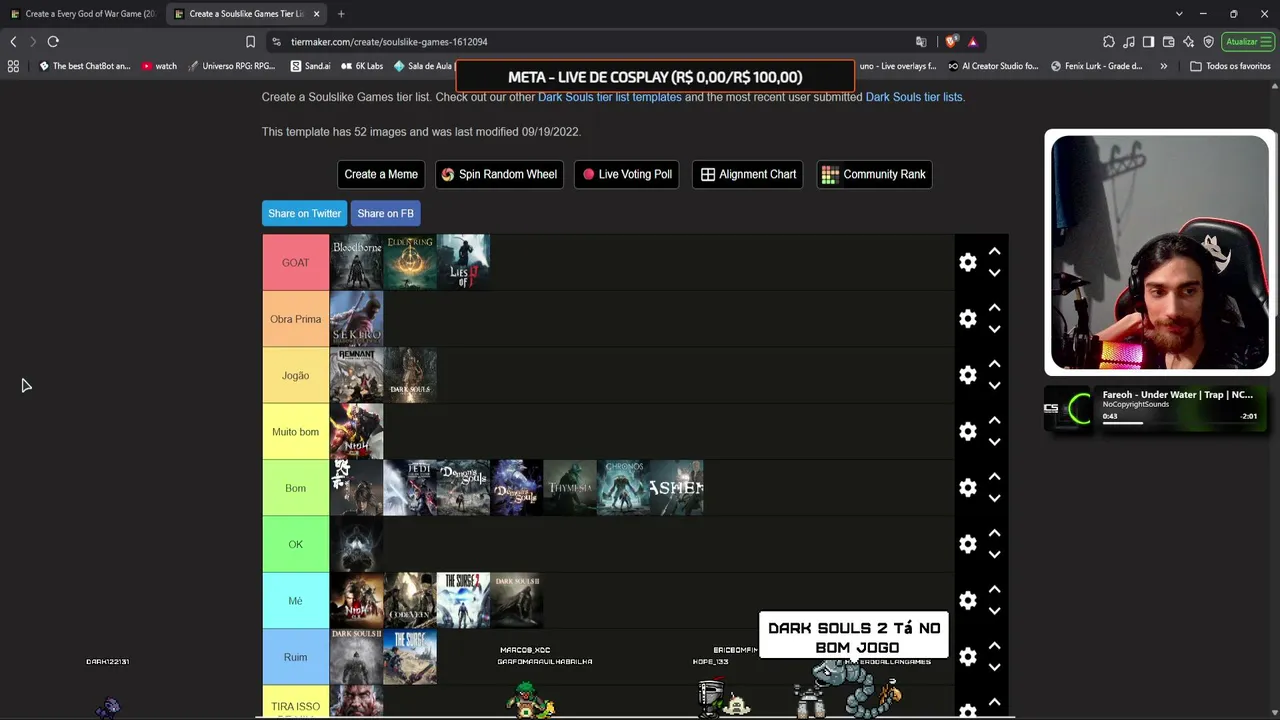The height and width of the screenshot is (720, 1280).
Task: Open settings gear for Obra Prima row
Action: (x=967, y=318)
